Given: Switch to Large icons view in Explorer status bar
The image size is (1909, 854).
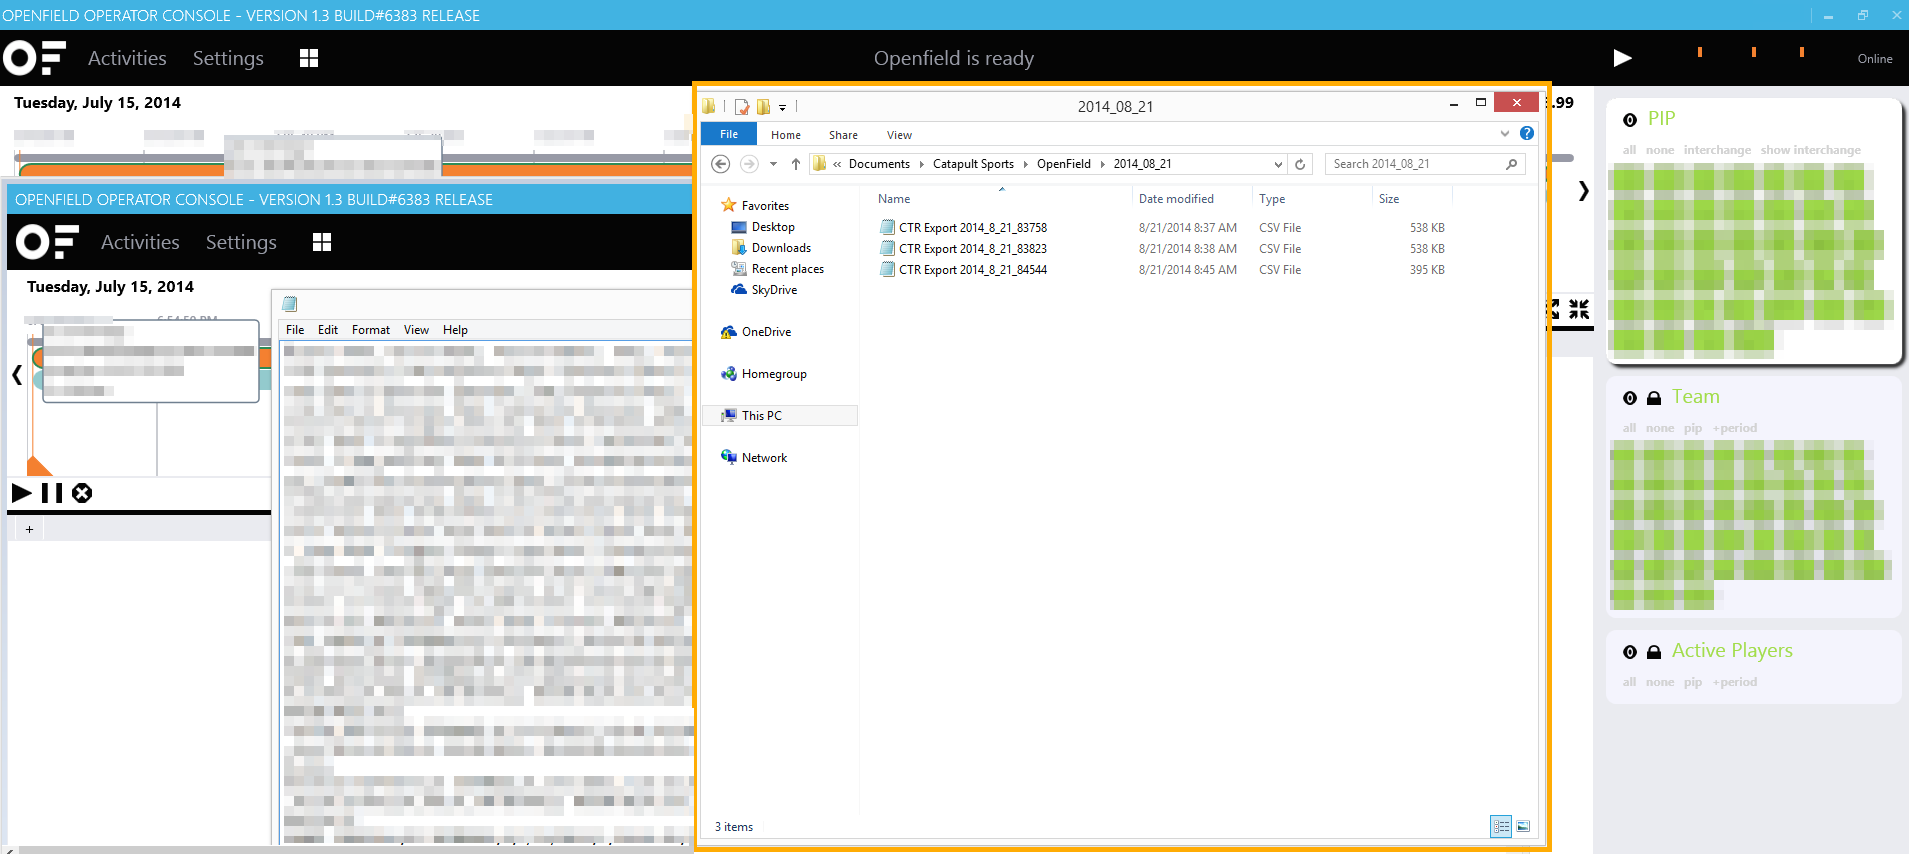Looking at the screenshot, I should pyautogui.click(x=1523, y=826).
